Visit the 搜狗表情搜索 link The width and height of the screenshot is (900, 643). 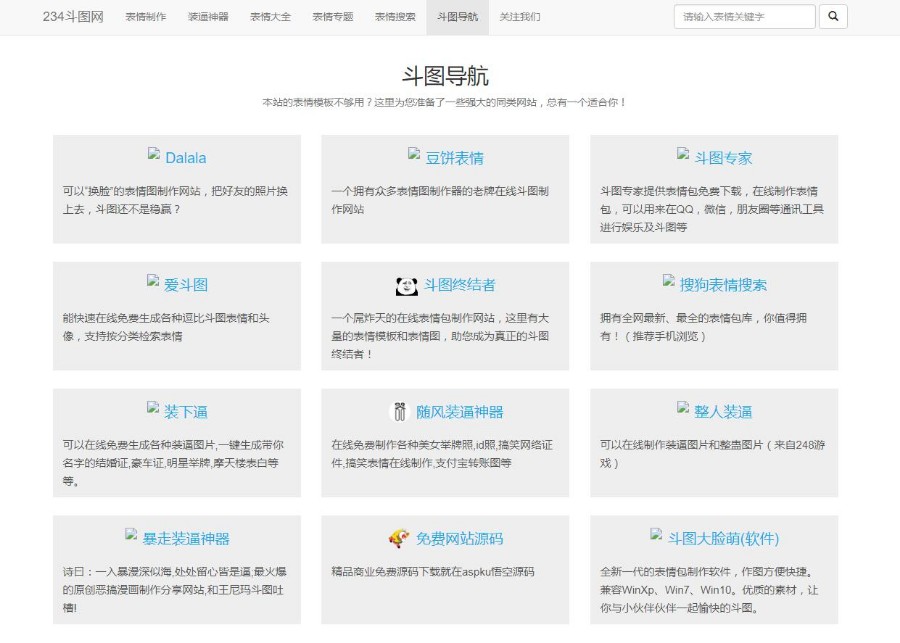pos(723,285)
